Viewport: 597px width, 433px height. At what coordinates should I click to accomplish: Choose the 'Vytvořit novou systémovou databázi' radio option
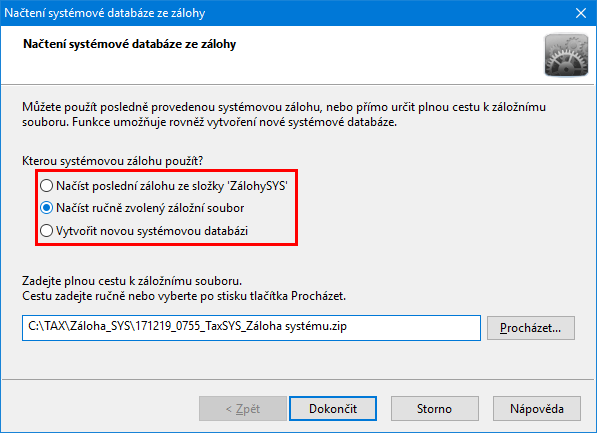[x=46, y=231]
